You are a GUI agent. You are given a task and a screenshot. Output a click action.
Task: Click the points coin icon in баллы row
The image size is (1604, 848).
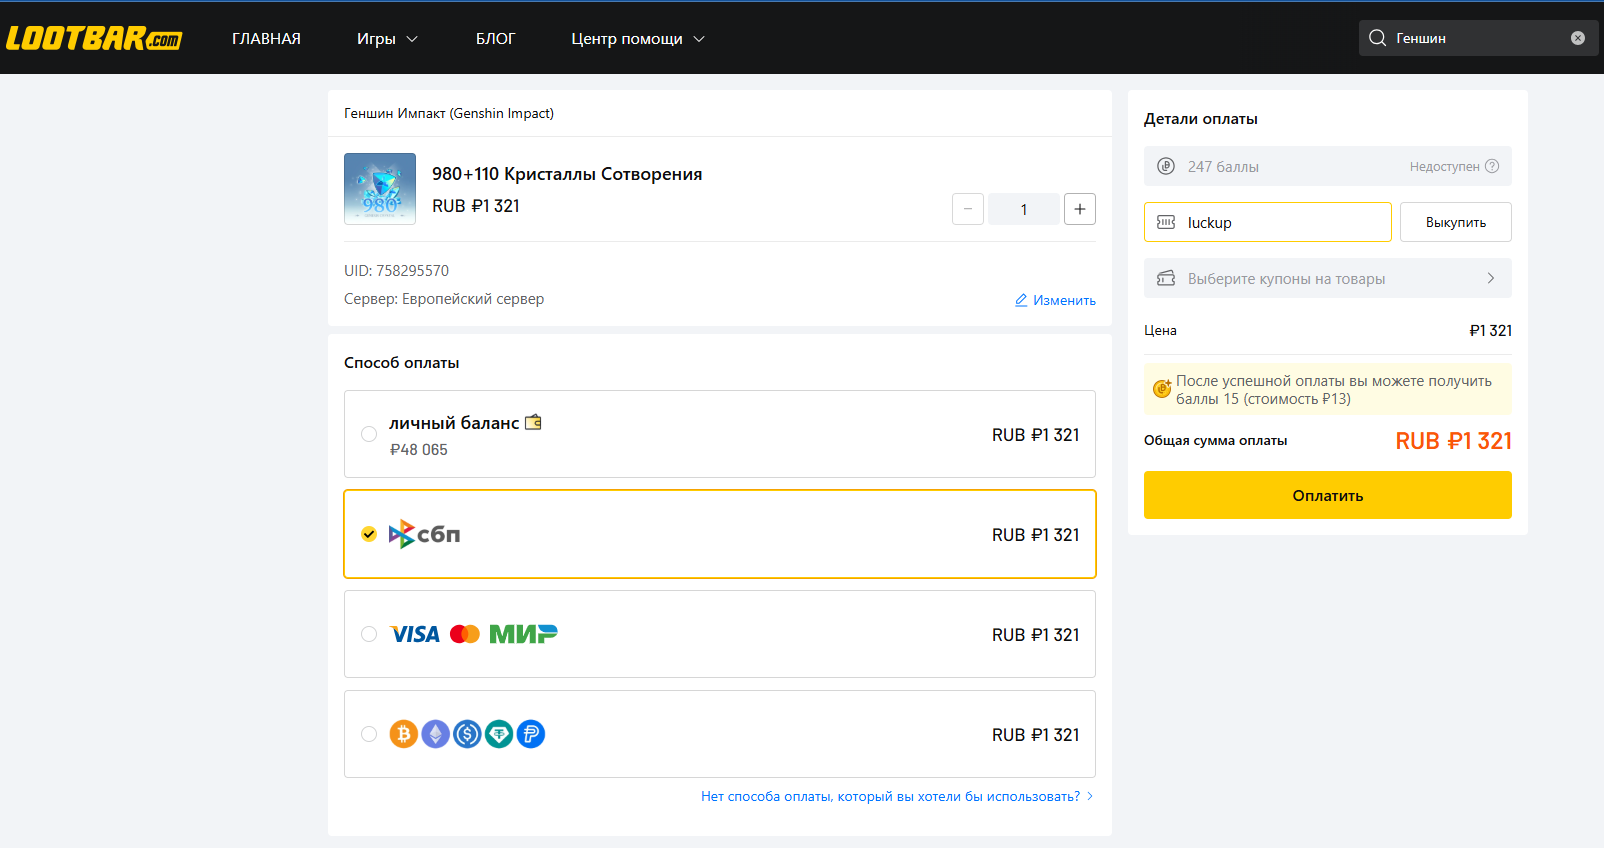[x=1166, y=166]
